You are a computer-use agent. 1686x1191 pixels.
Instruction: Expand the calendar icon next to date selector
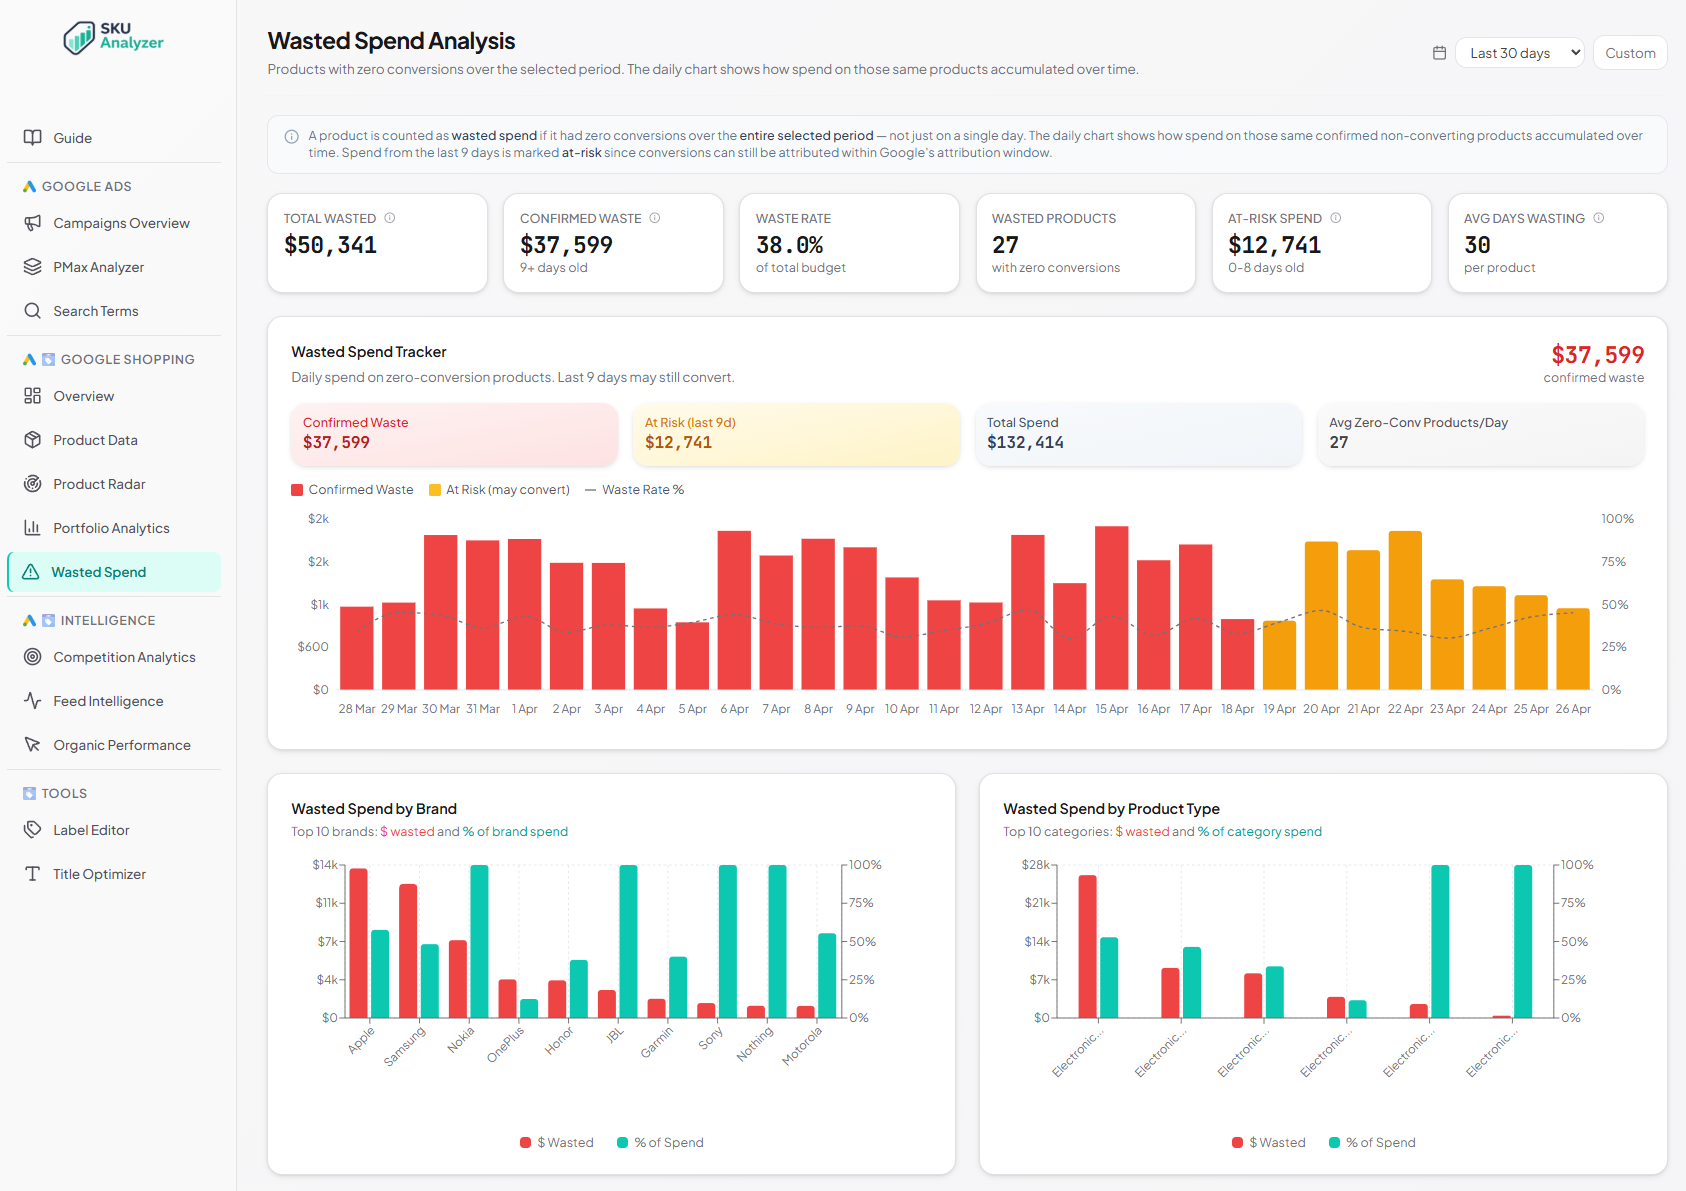pos(1439,52)
